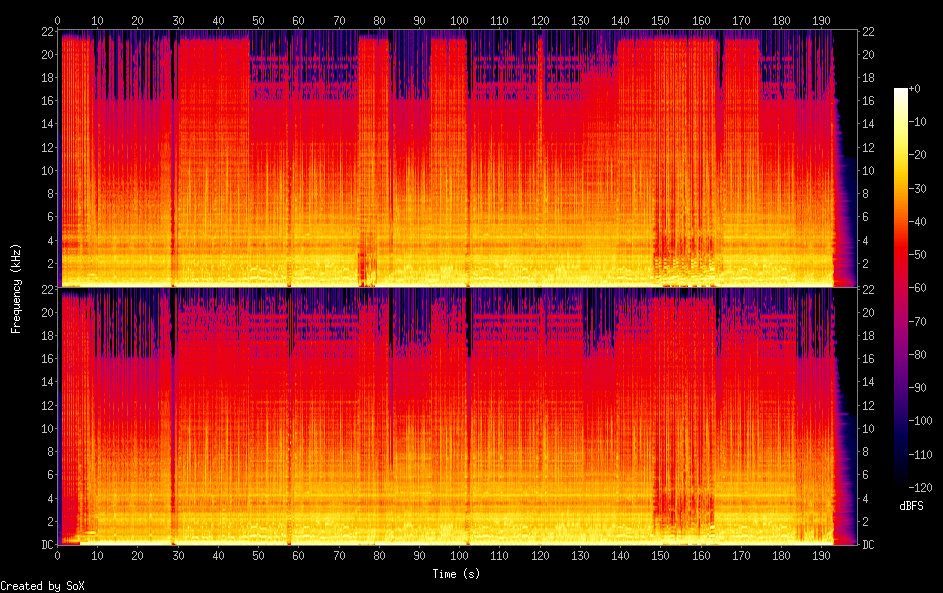Click the DC label at bottom right
Viewport: 943px width, 593px height.
(870, 545)
